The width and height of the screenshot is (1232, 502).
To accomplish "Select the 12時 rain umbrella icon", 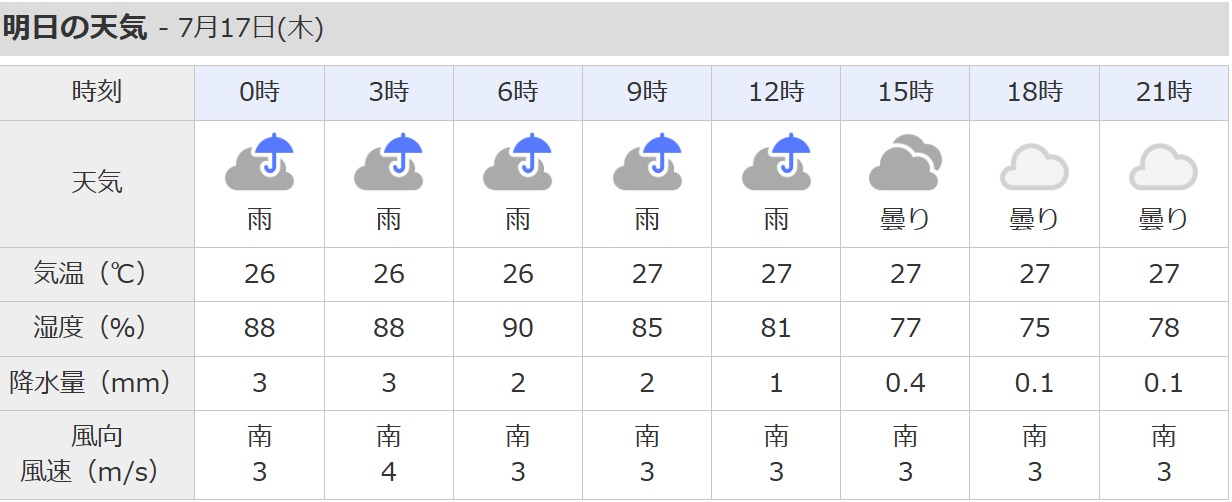I will pos(776,162).
